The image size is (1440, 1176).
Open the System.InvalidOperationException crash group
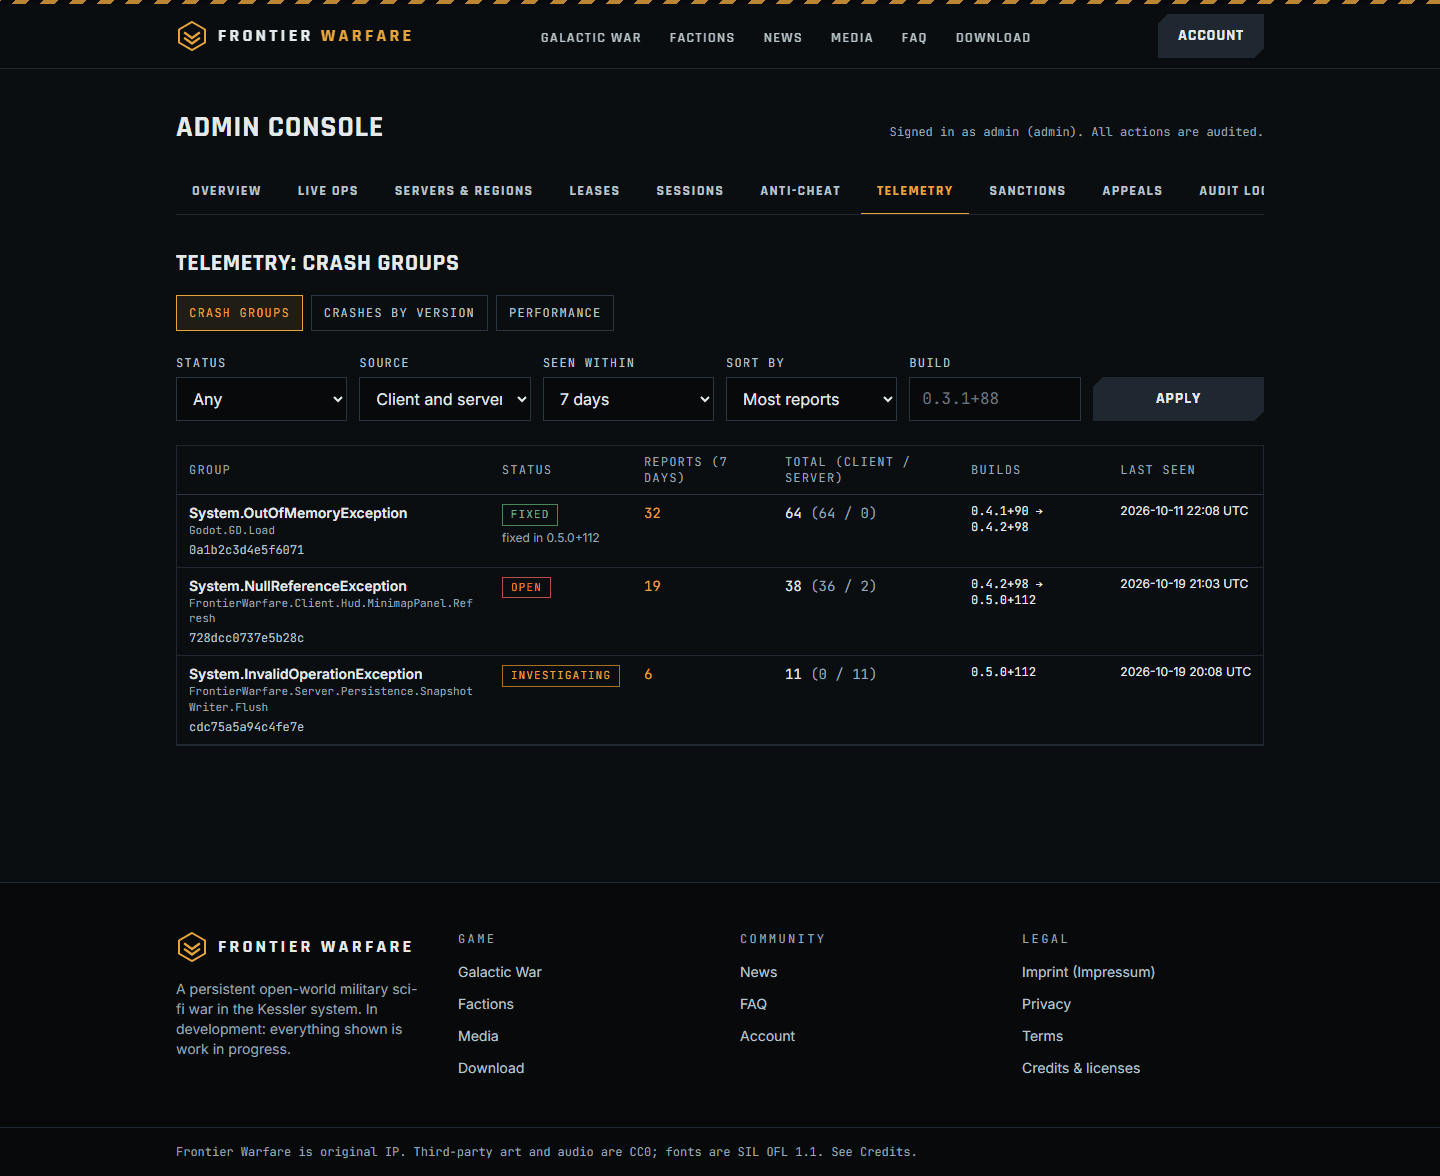click(306, 674)
